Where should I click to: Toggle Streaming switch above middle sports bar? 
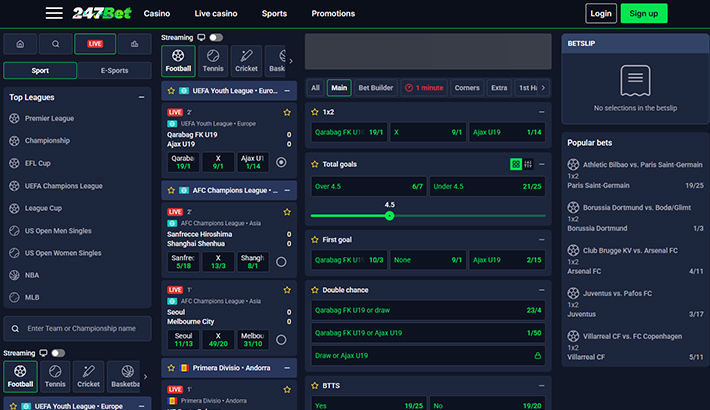pyautogui.click(x=216, y=38)
